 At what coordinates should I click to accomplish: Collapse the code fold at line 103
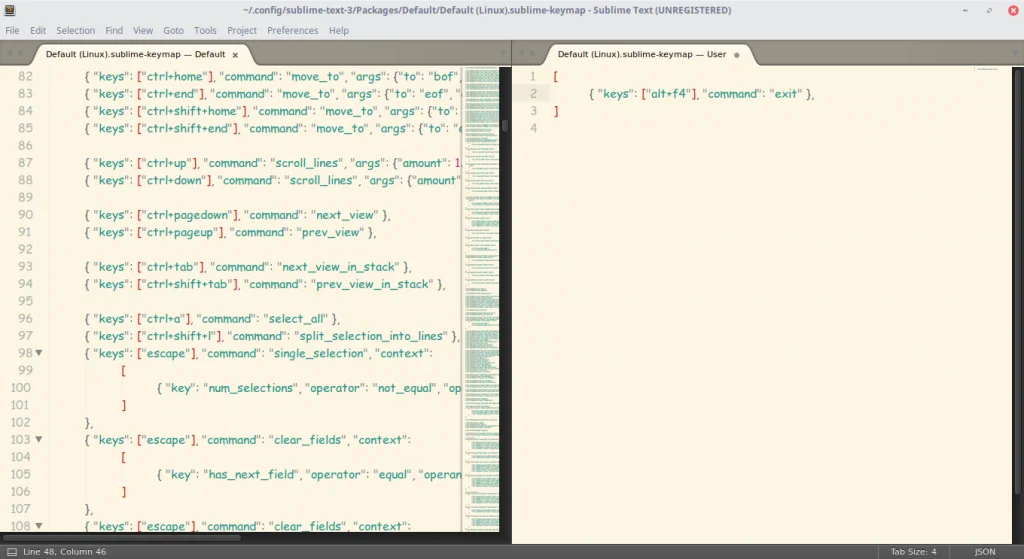point(39,440)
